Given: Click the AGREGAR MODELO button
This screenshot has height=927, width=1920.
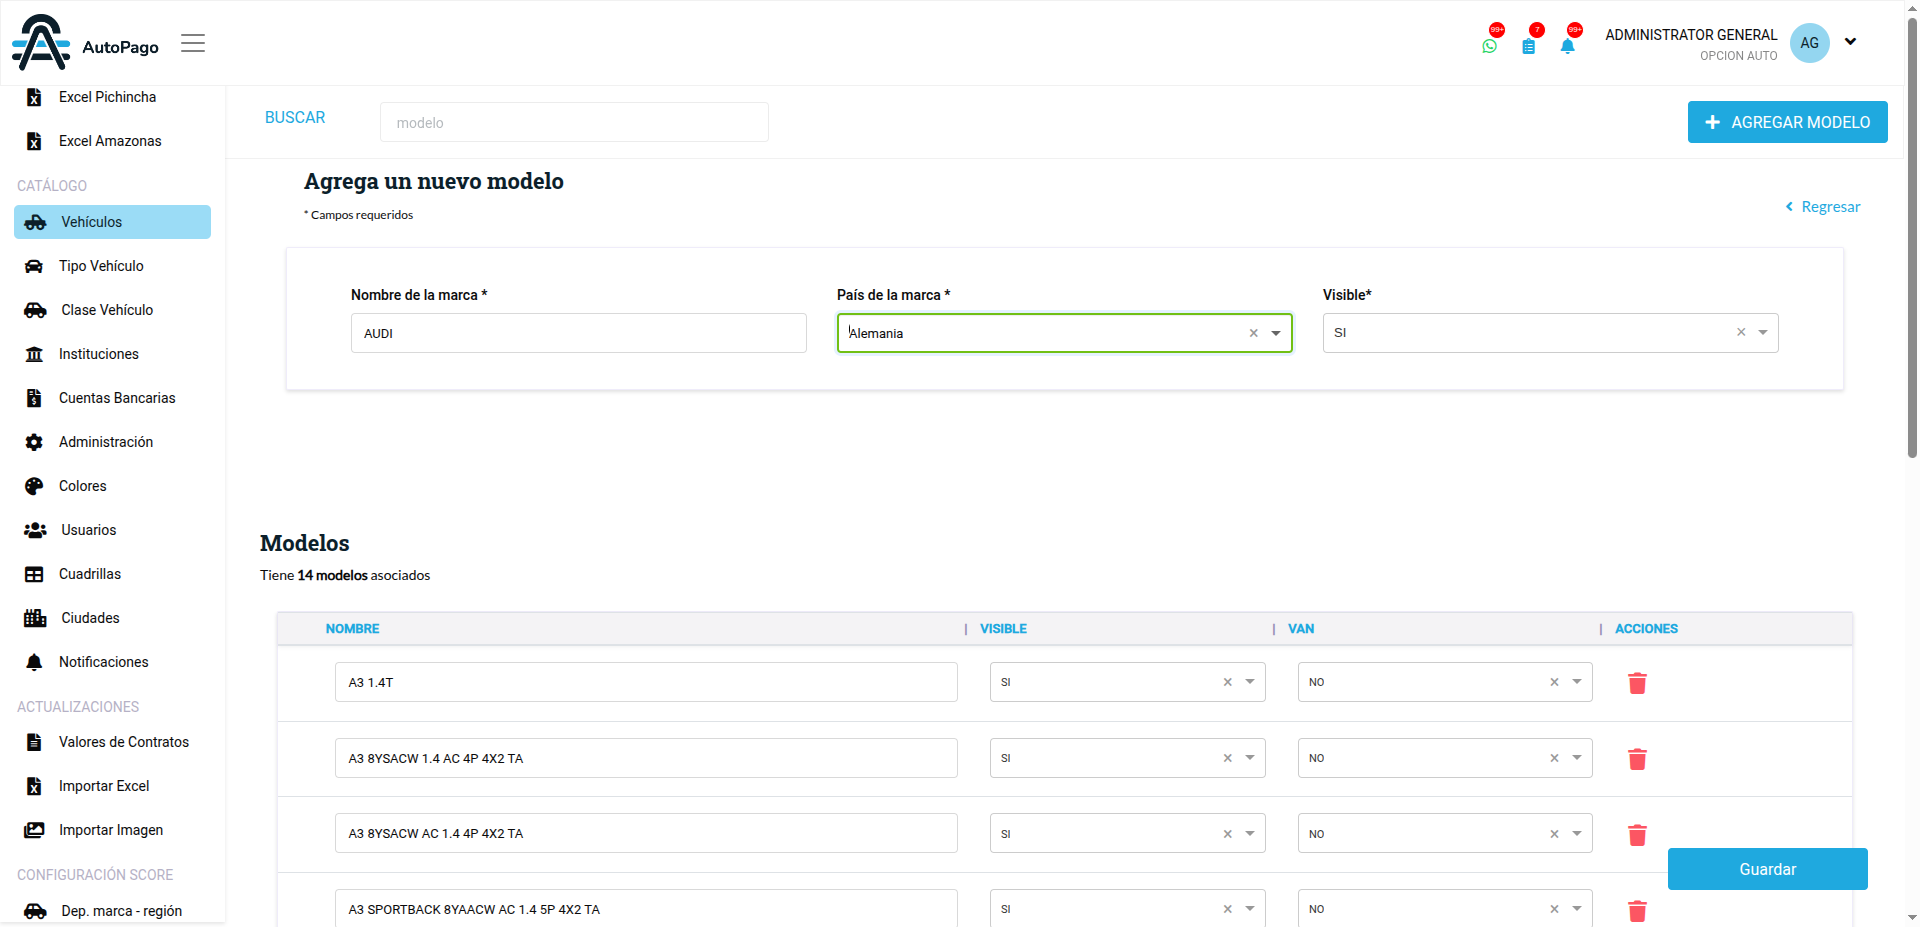Looking at the screenshot, I should pyautogui.click(x=1787, y=122).
